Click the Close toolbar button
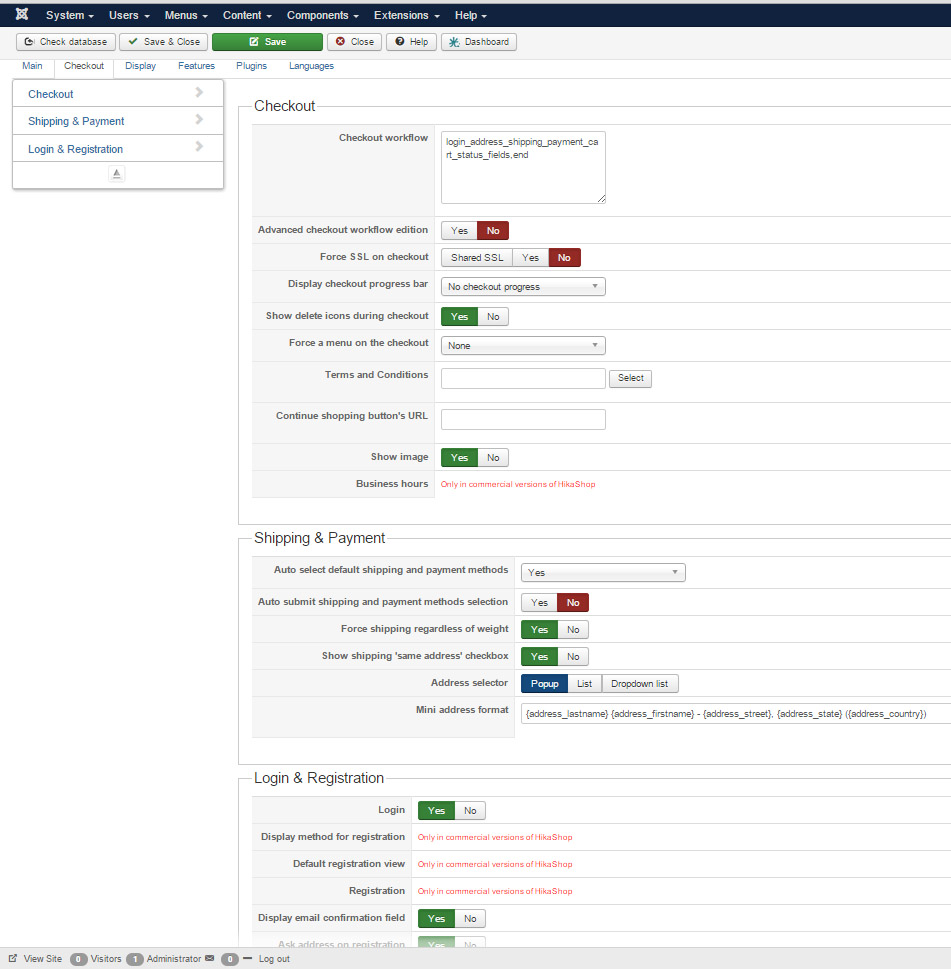Image resolution: width=951 pixels, height=969 pixels. (355, 42)
